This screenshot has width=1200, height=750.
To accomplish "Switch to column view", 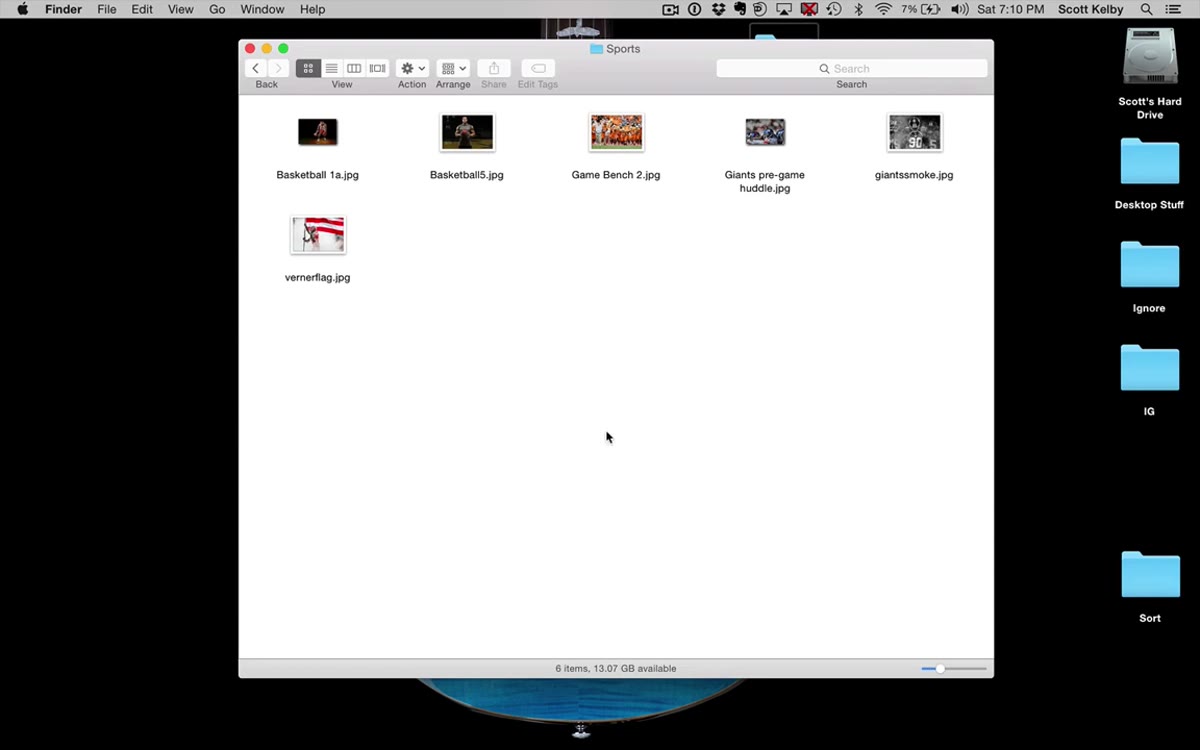I will point(354,68).
